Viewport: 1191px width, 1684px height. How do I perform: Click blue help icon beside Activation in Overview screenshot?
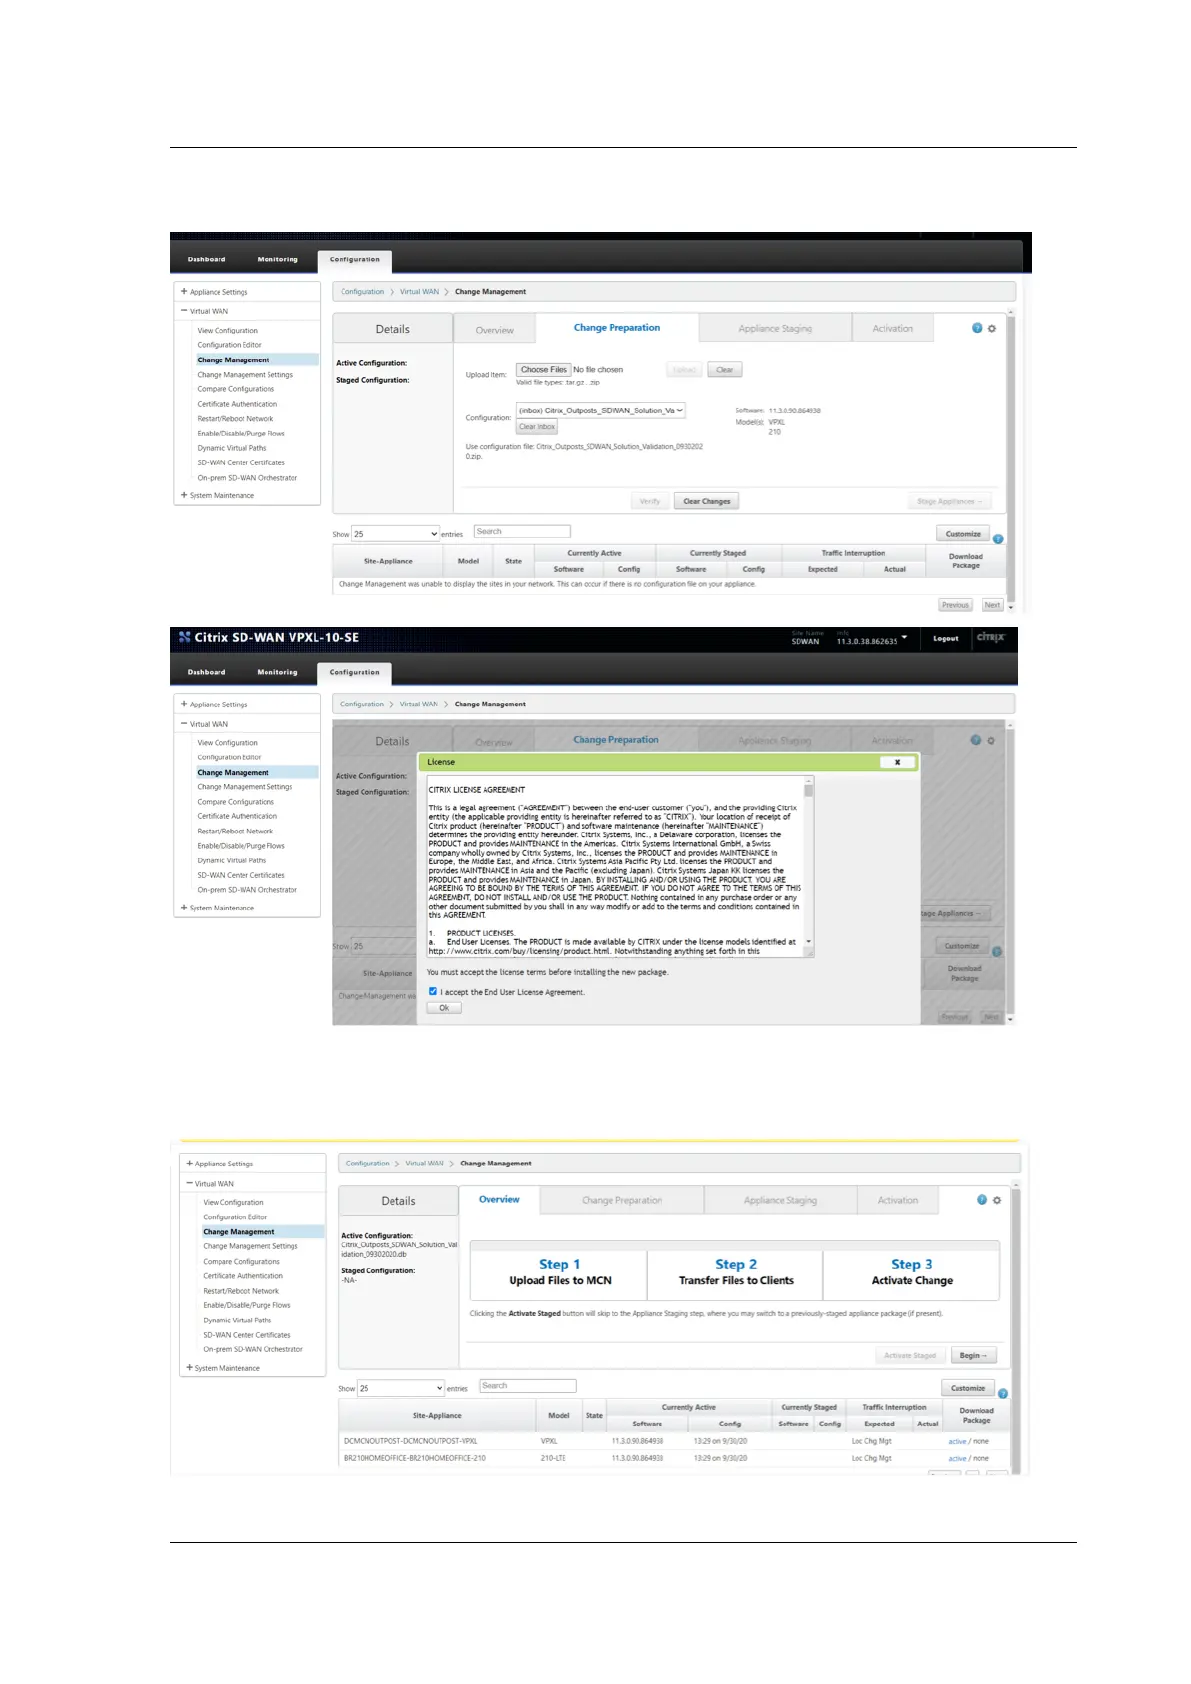982,1200
